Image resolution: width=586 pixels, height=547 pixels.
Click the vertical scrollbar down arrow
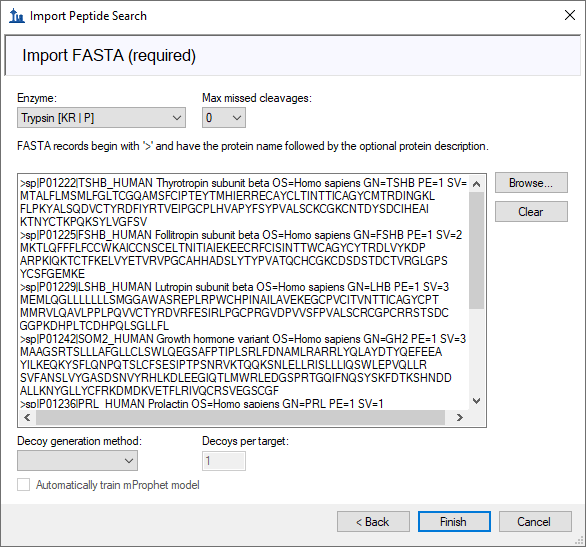(x=476, y=401)
